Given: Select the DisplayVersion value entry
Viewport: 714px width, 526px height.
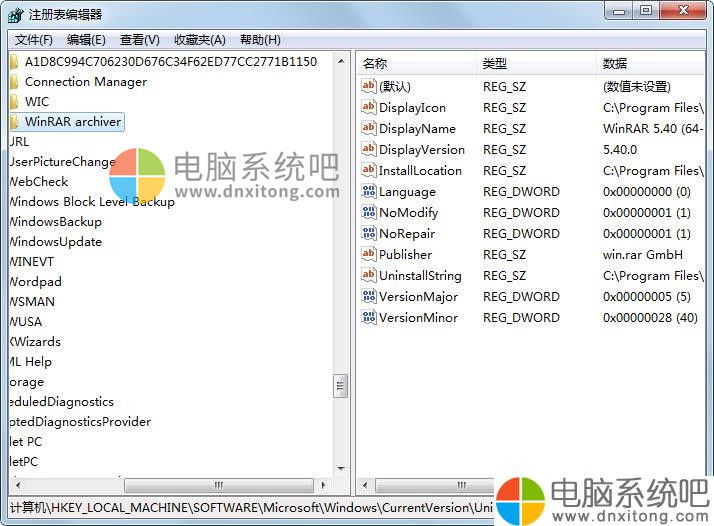Looking at the screenshot, I should 422,149.
